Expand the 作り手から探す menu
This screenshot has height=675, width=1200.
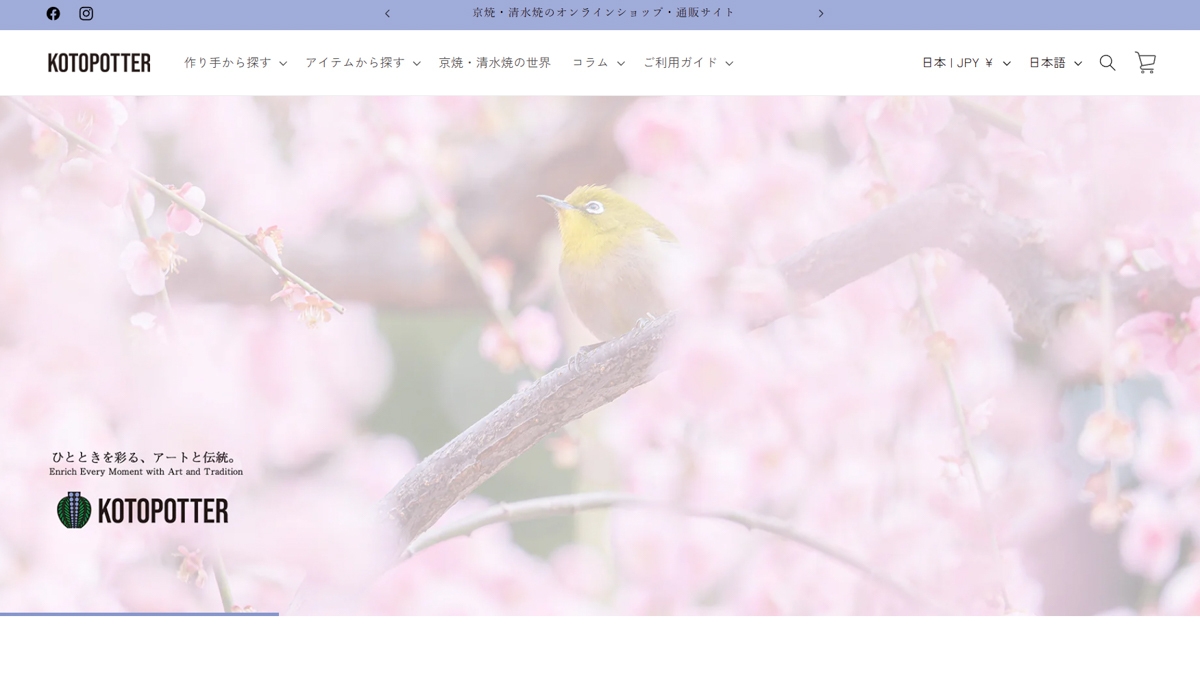[235, 62]
